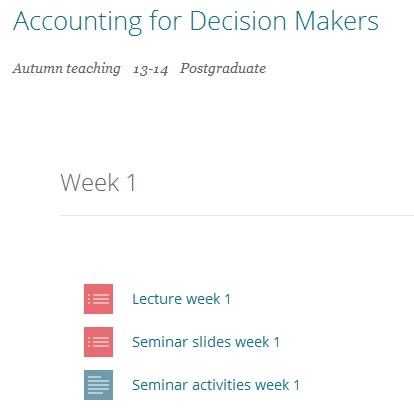This screenshot has height=409, width=414.
Task: Select the 13-14 academic year label
Action: pos(151,70)
